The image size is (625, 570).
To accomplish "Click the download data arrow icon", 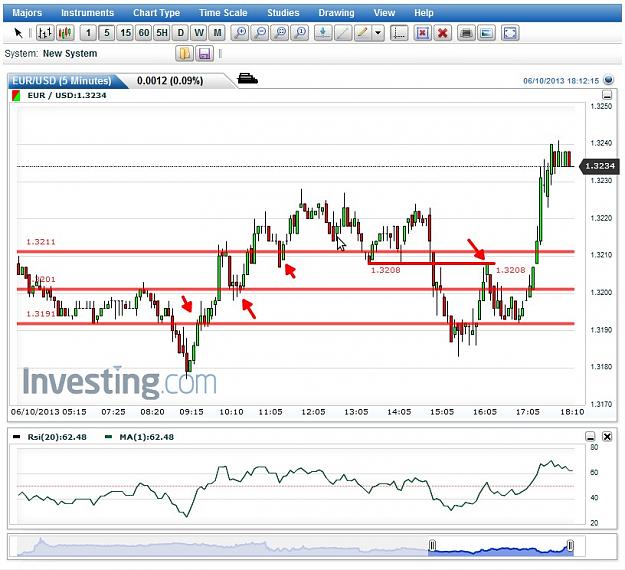I will (x=323, y=33).
